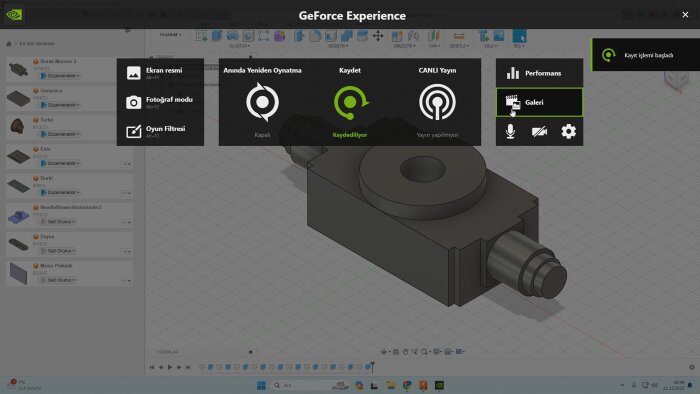
Task: Step back one timeline feature in Fusion
Action: coord(161,367)
